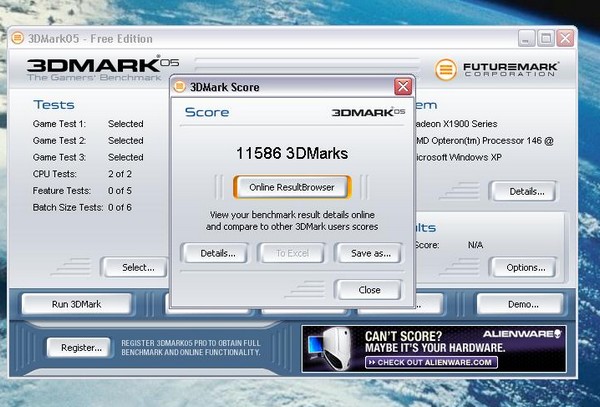Click the Microsoft Windows XP text
The height and width of the screenshot is (407, 600).
[458, 157]
